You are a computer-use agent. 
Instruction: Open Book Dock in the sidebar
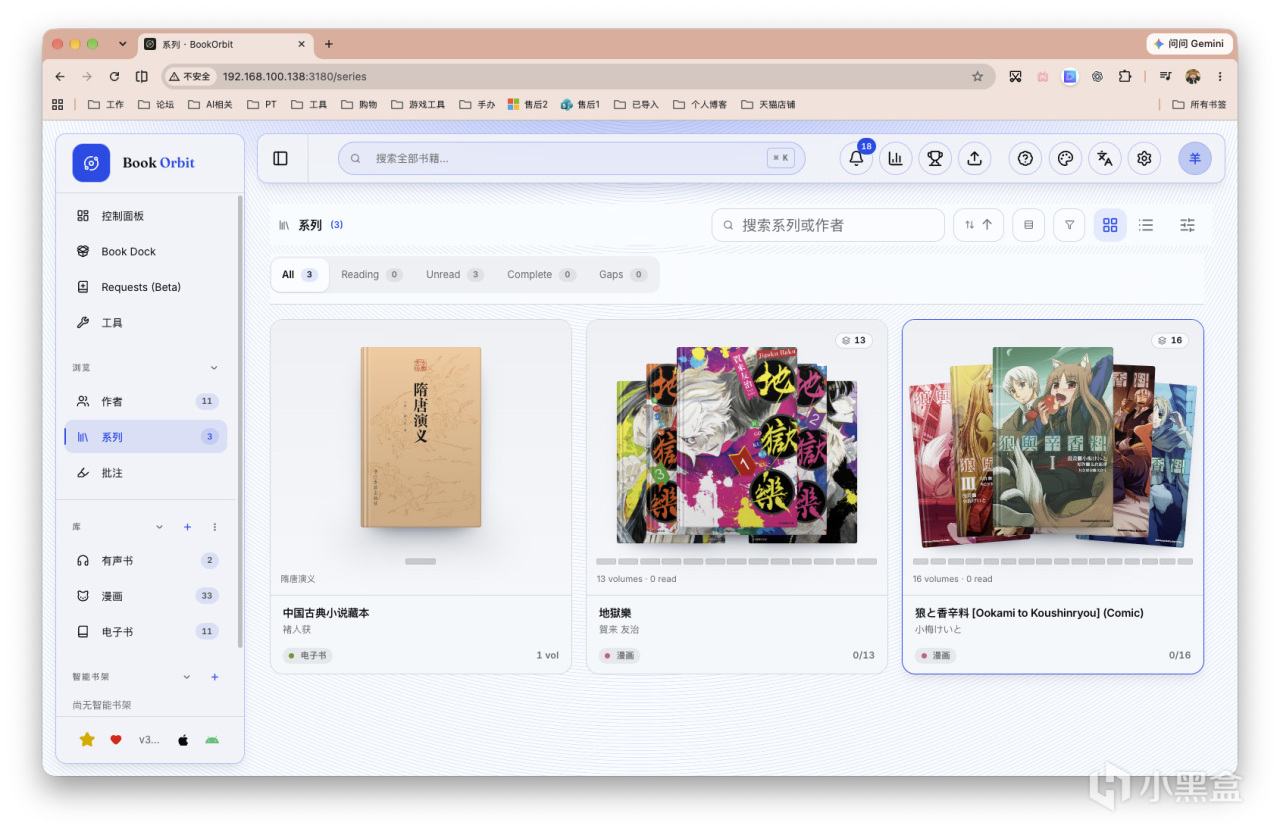pyautogui.click(x=146, y=252)
